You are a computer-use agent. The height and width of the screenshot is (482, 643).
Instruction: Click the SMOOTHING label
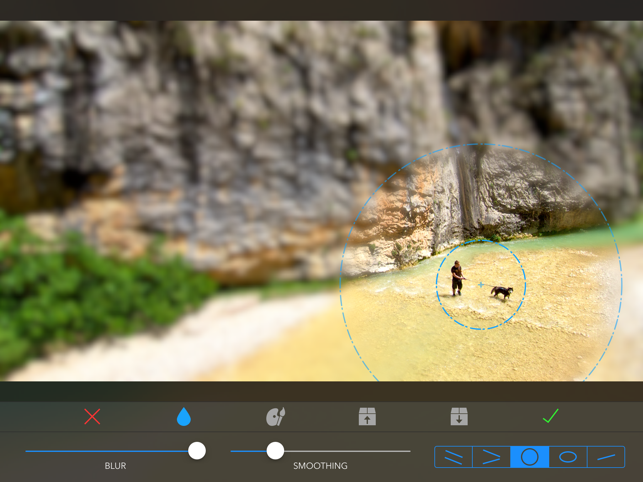tap(320, 466)
